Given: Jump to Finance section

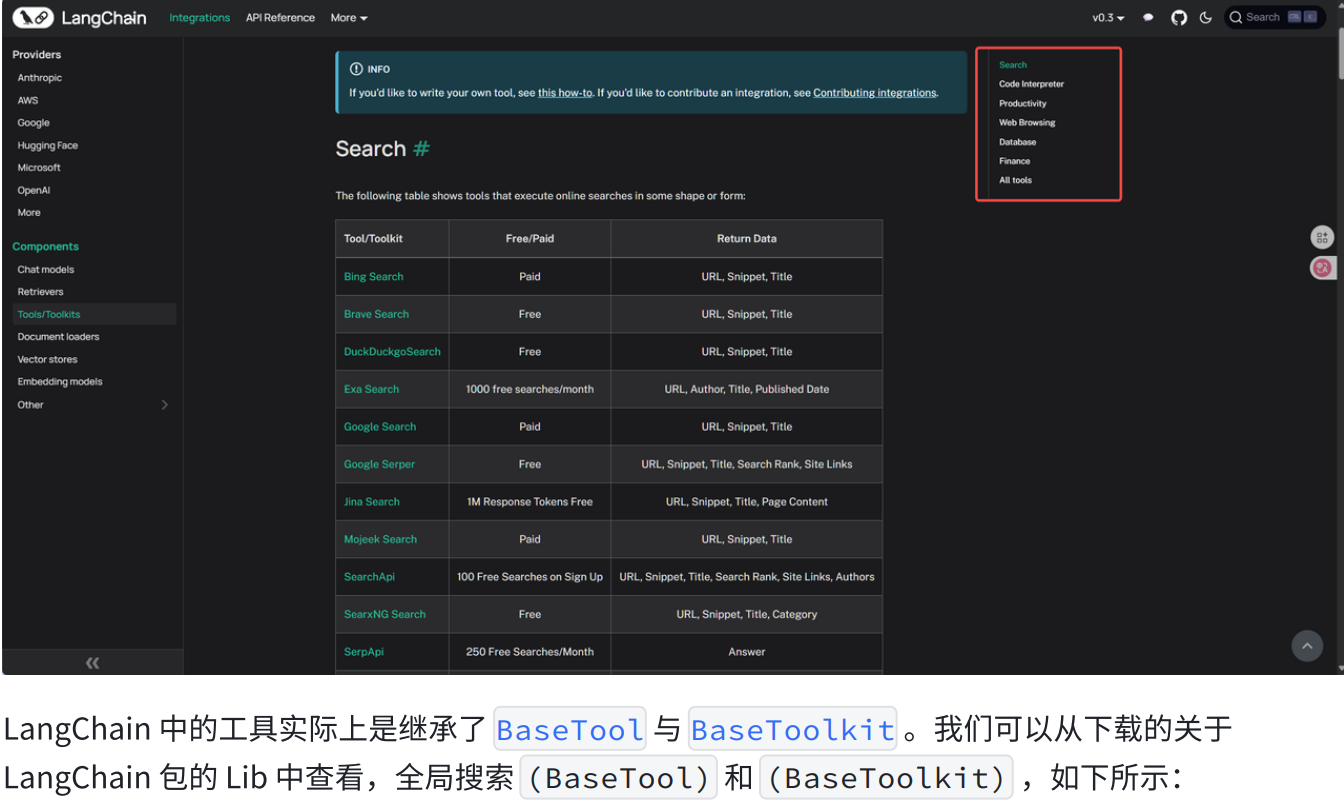Looking at the screenshot, I should click(x=1014, y=161).
